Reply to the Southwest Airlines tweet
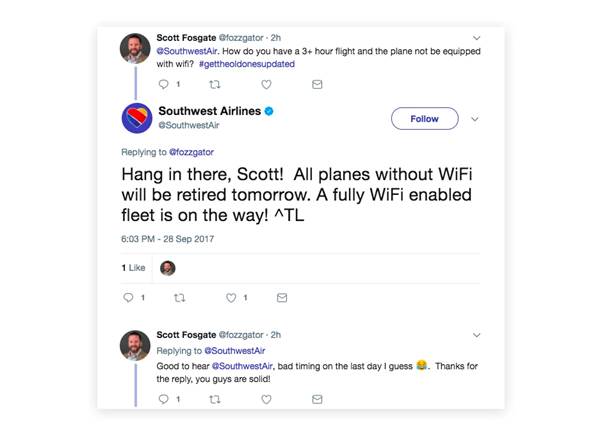The width and height of the screenshot is (602, 437). pos(128,298)
